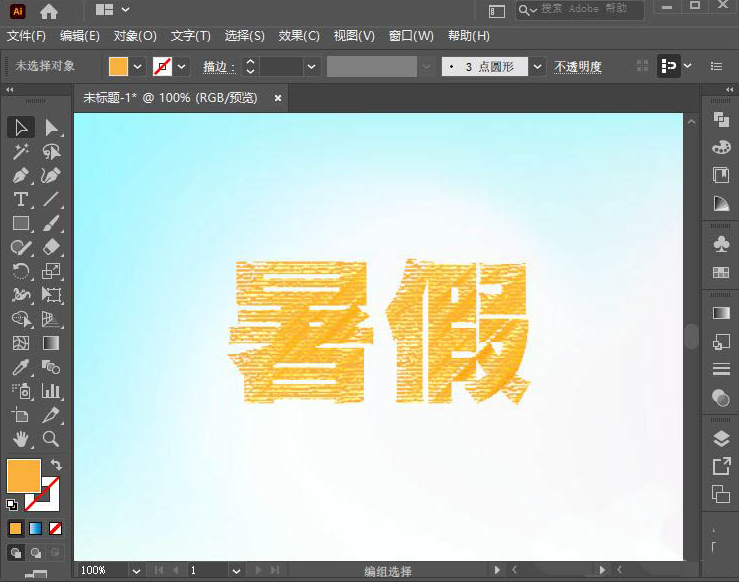Select the Gradient tool
The height and width of the screenshot is (582, 739).
click(x=51, y=343)
